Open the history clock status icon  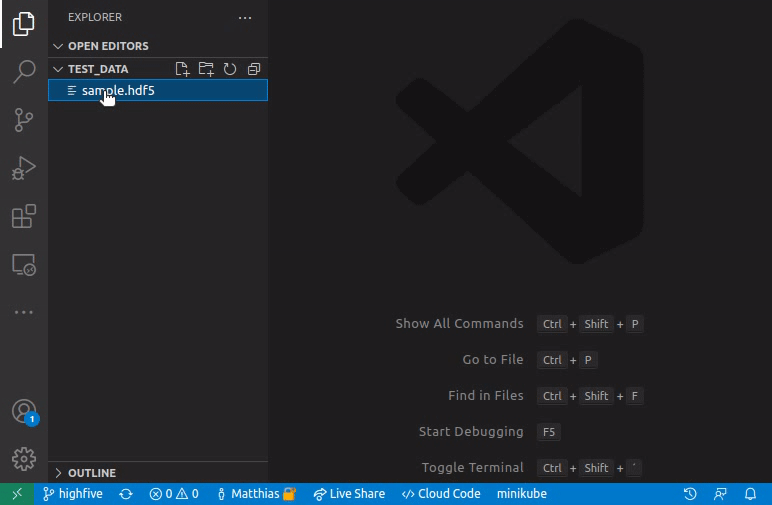tap(690, 494)
